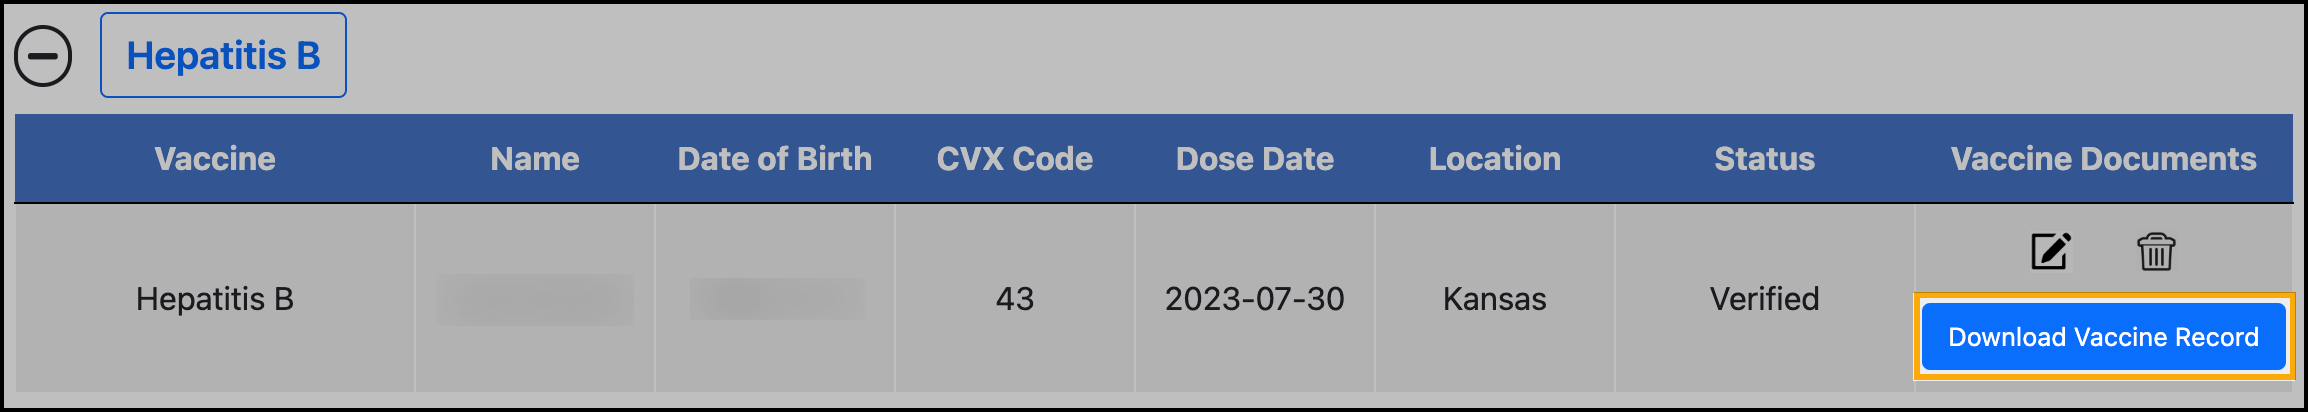The height and width of the screenshot is (412, 2308).
Task: Select the Location column header
Action: [1494, 159]
